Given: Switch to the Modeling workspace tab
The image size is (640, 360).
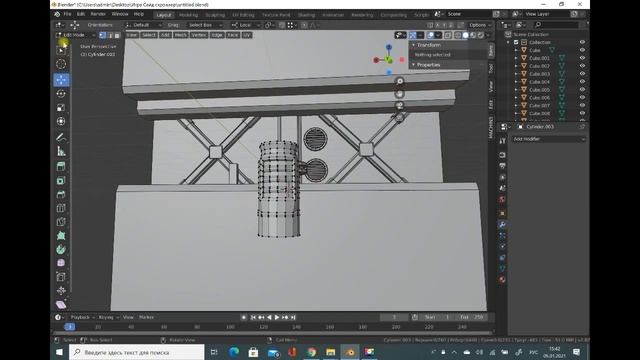Looking at the screenshot, I should click(188, 15).
